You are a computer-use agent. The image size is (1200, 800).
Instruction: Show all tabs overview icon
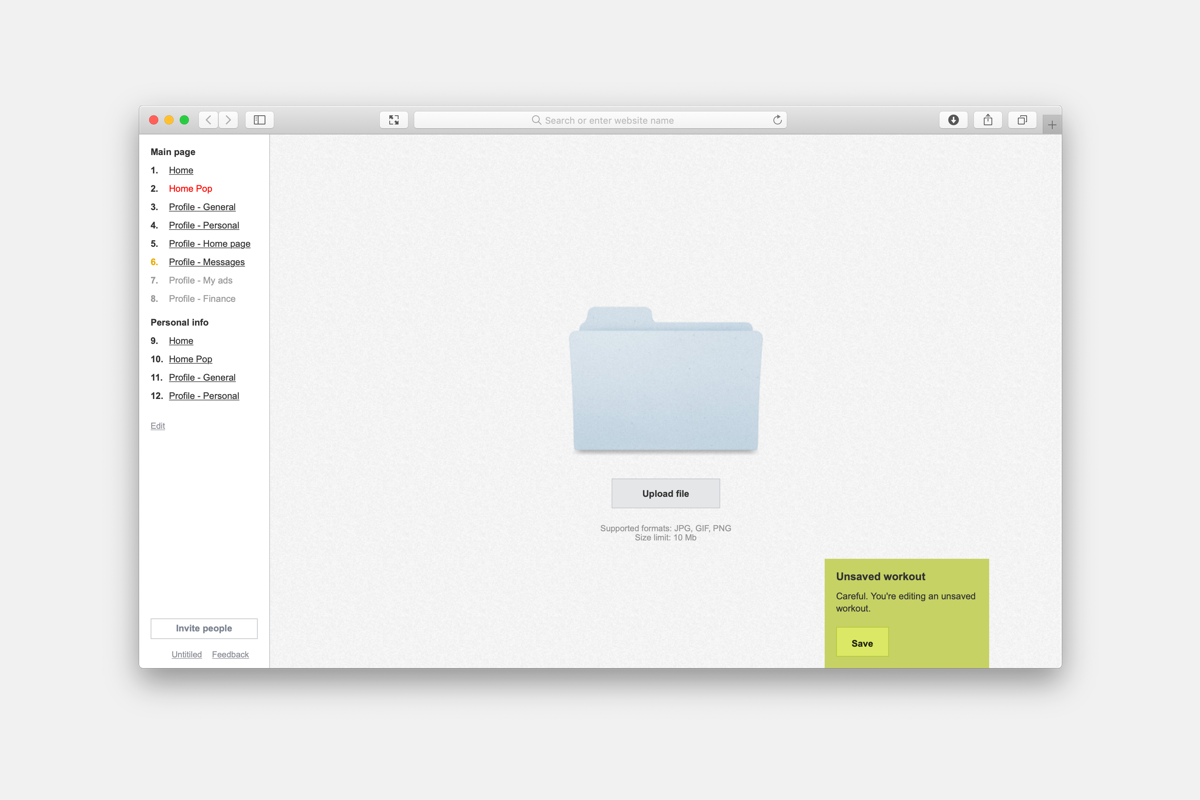pos(1022,120)
